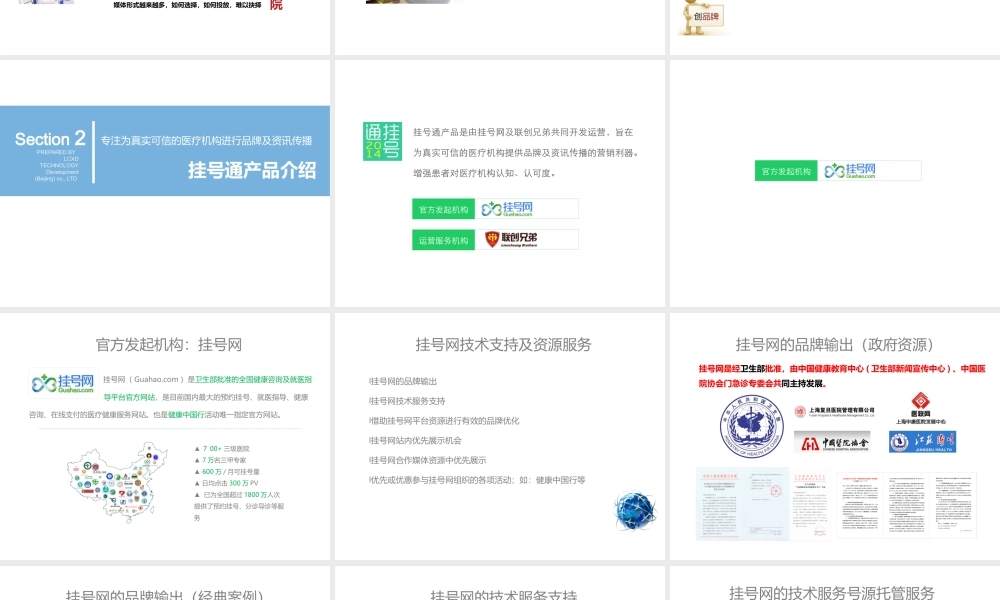Click the bullet 挂号网的品牌输出
Viewport: 1000px width, 600px height.
click(403, 381)
